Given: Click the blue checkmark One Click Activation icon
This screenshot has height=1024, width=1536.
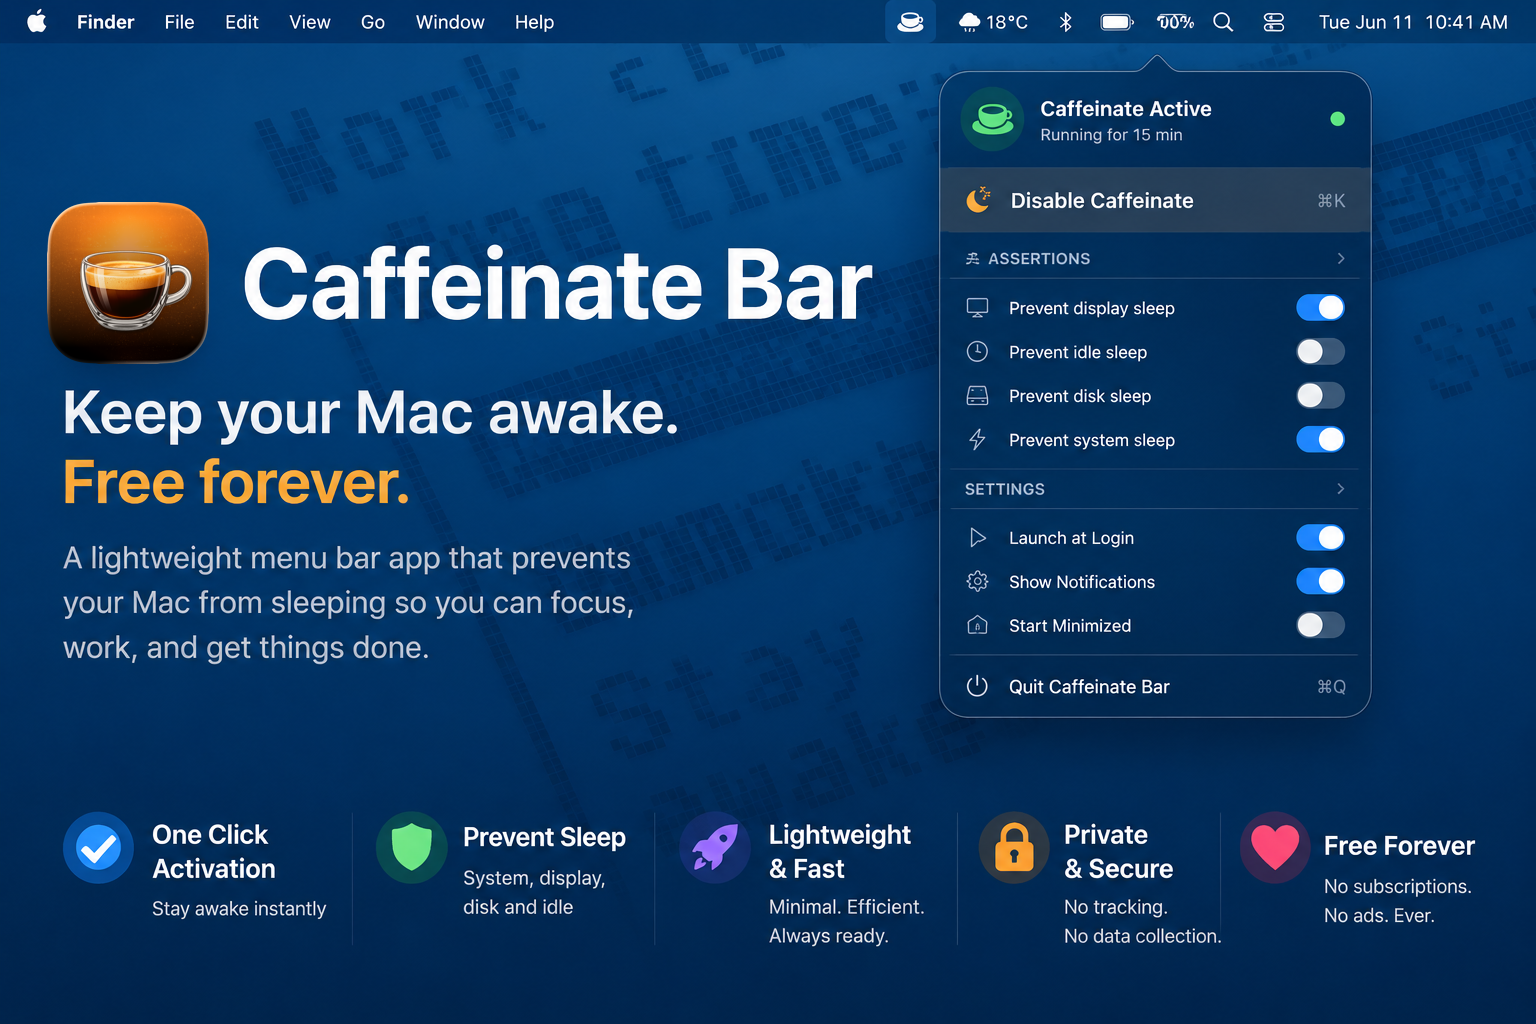Looking at the screenshot, I should coord(98,848).
